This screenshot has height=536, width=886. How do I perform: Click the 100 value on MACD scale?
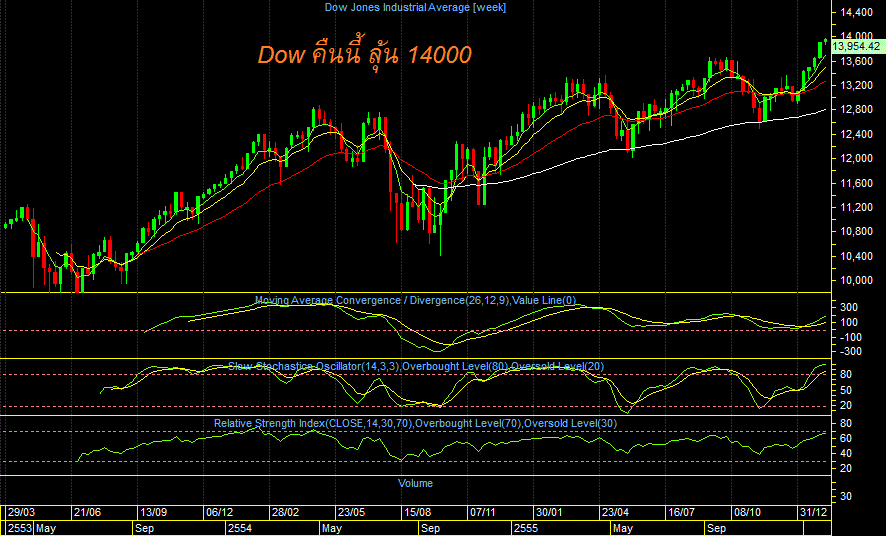(849, 323)
